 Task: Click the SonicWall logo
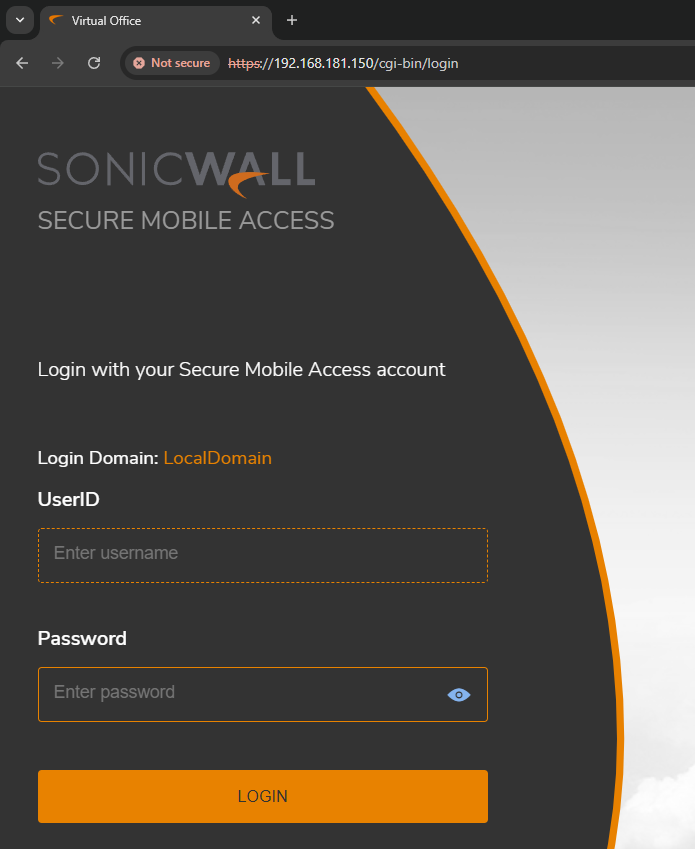[x=176, y=170]
